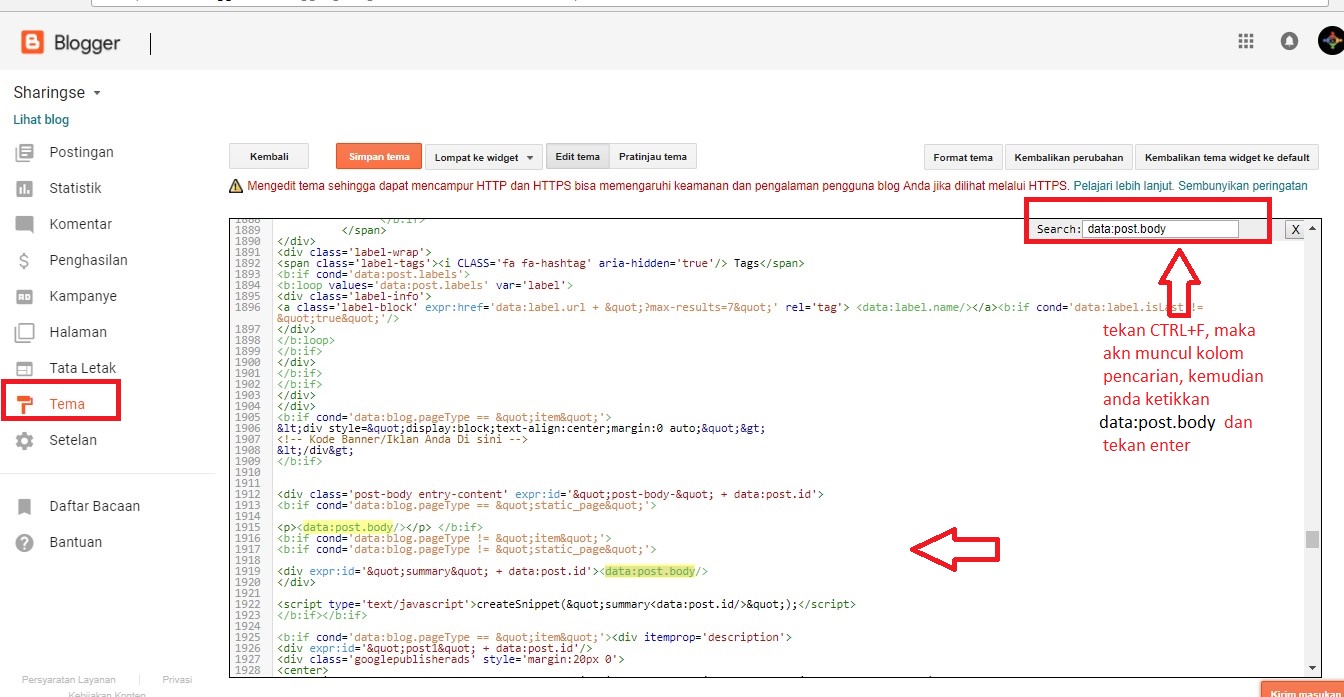Click the Bantuan question mark icon

[x=25, y=543]
